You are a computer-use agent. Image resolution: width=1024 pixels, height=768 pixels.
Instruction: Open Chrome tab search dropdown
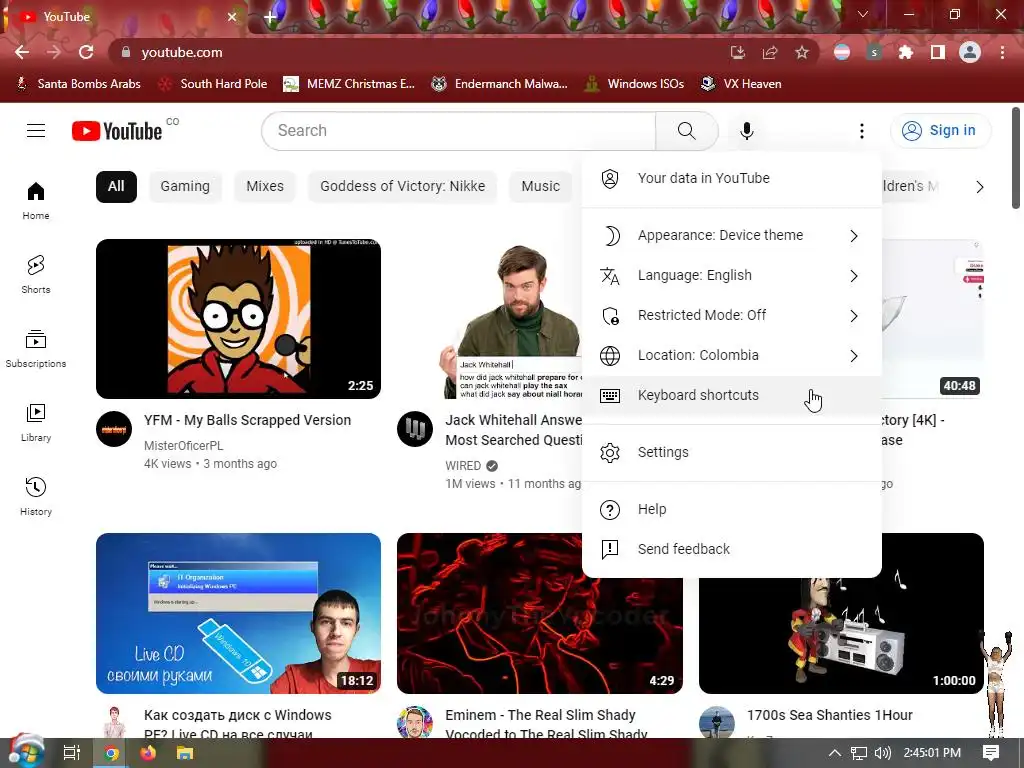pos(863,14)
